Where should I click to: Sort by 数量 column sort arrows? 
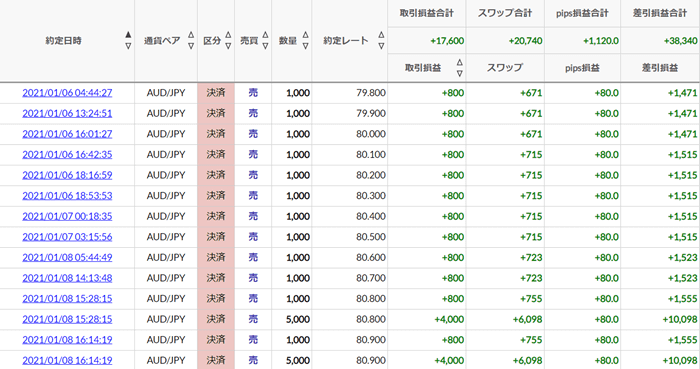(x=305, y=40)
